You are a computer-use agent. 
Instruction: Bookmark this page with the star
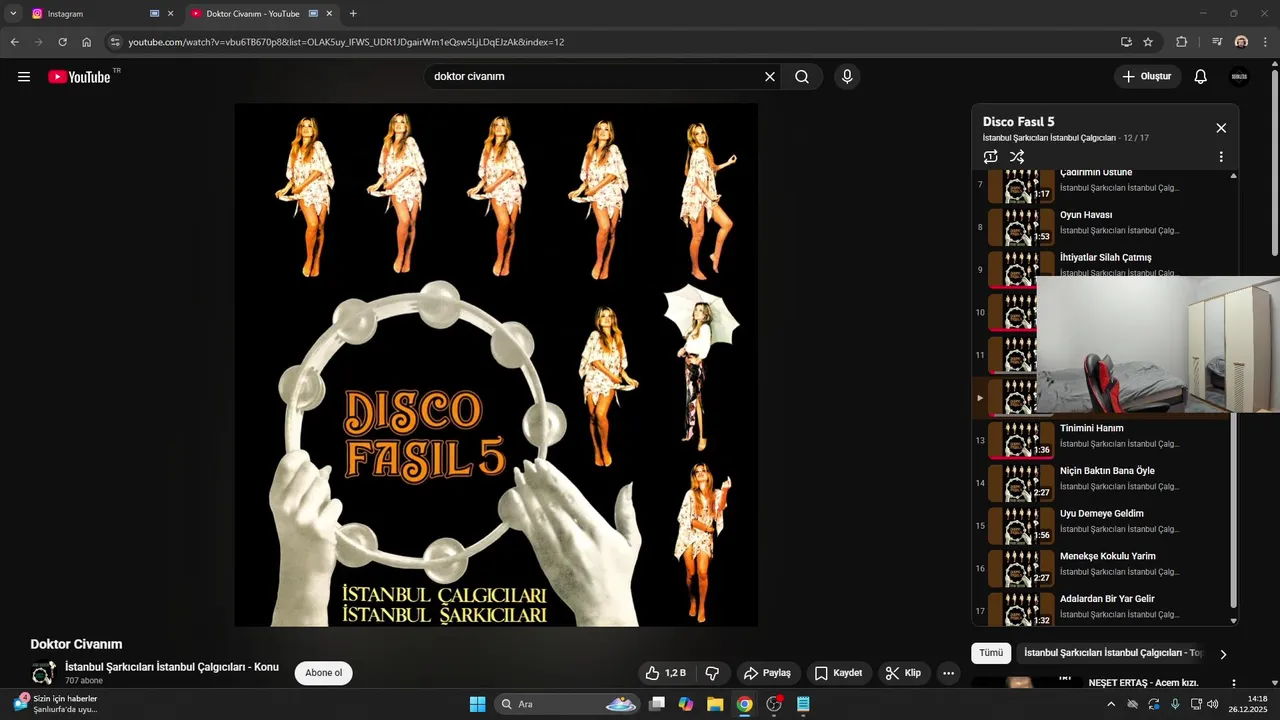[x=1148, y=42]
